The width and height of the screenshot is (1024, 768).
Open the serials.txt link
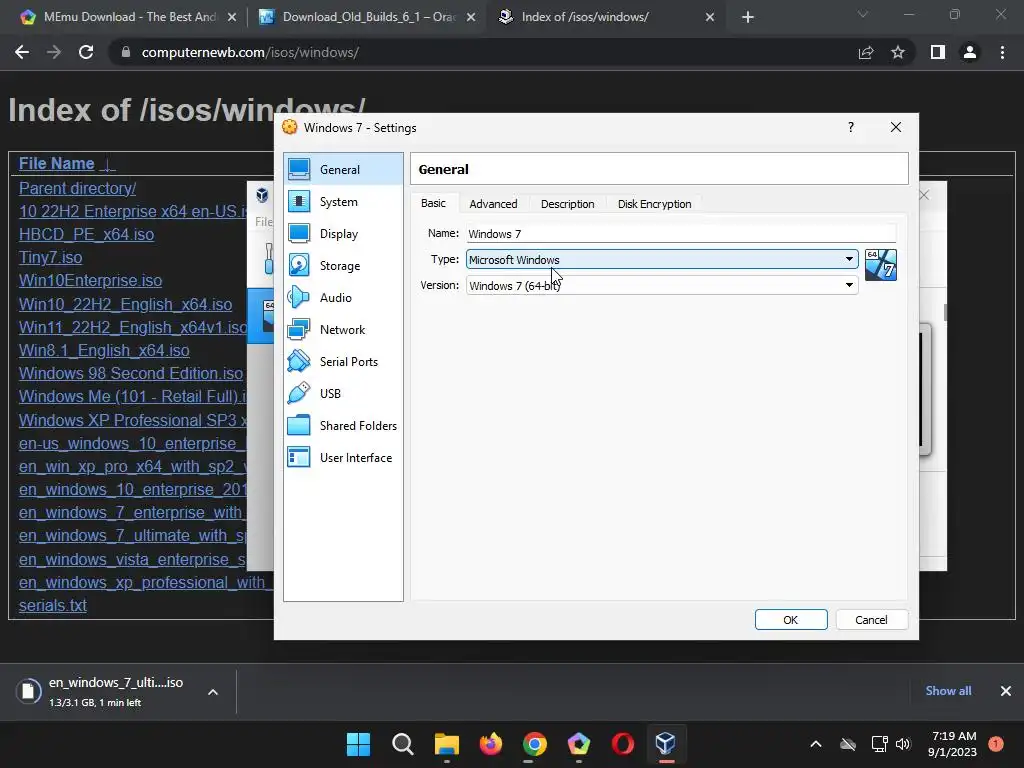tap(52, 605)
